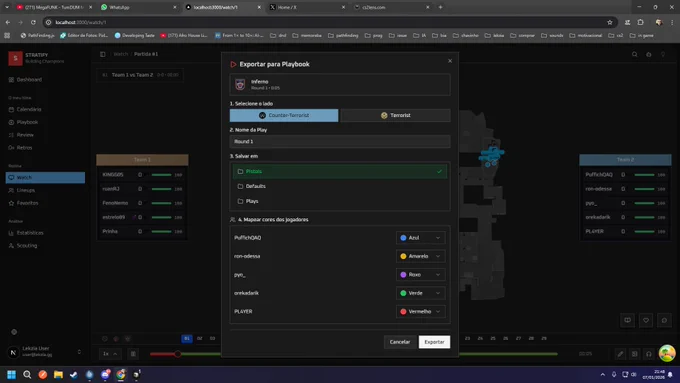
Task: Open Windows taskbar search
Action: [x=27, y=375]
